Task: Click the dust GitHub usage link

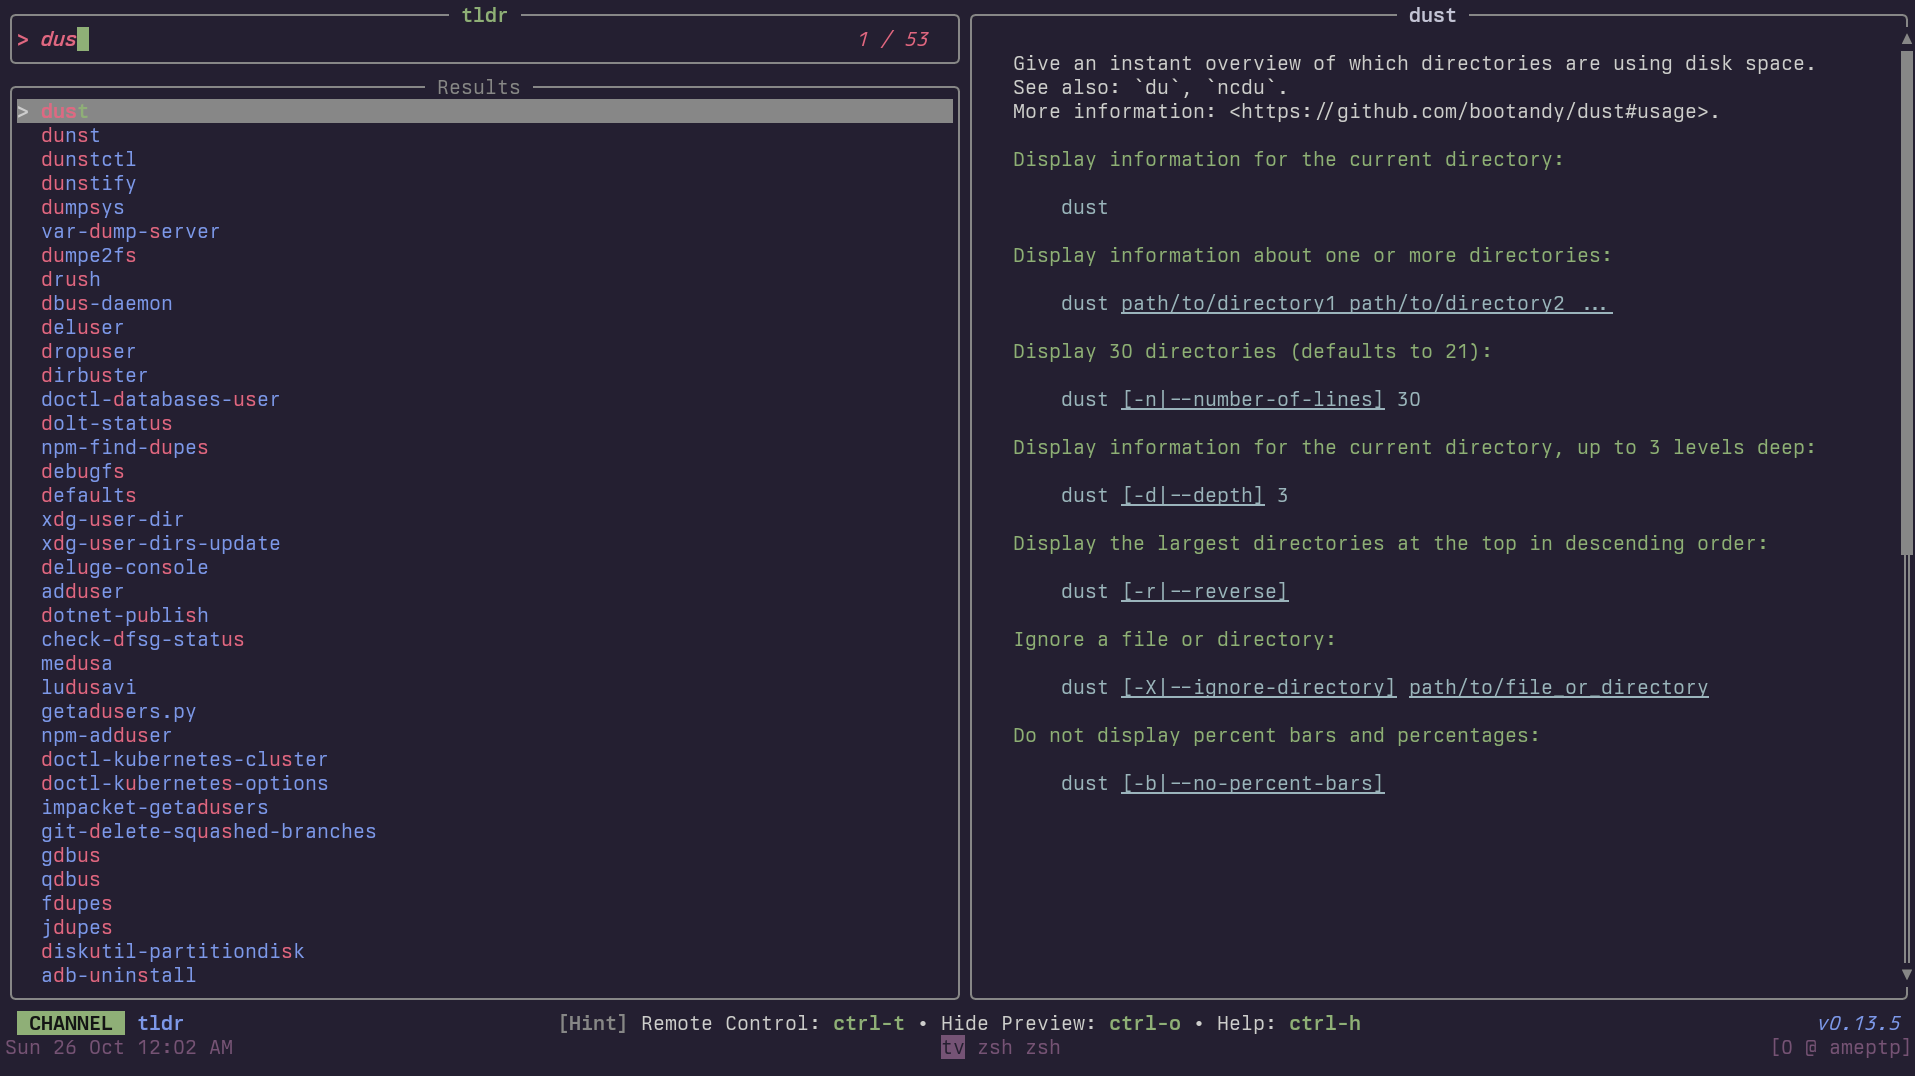Action: [x=1468, y=112]
